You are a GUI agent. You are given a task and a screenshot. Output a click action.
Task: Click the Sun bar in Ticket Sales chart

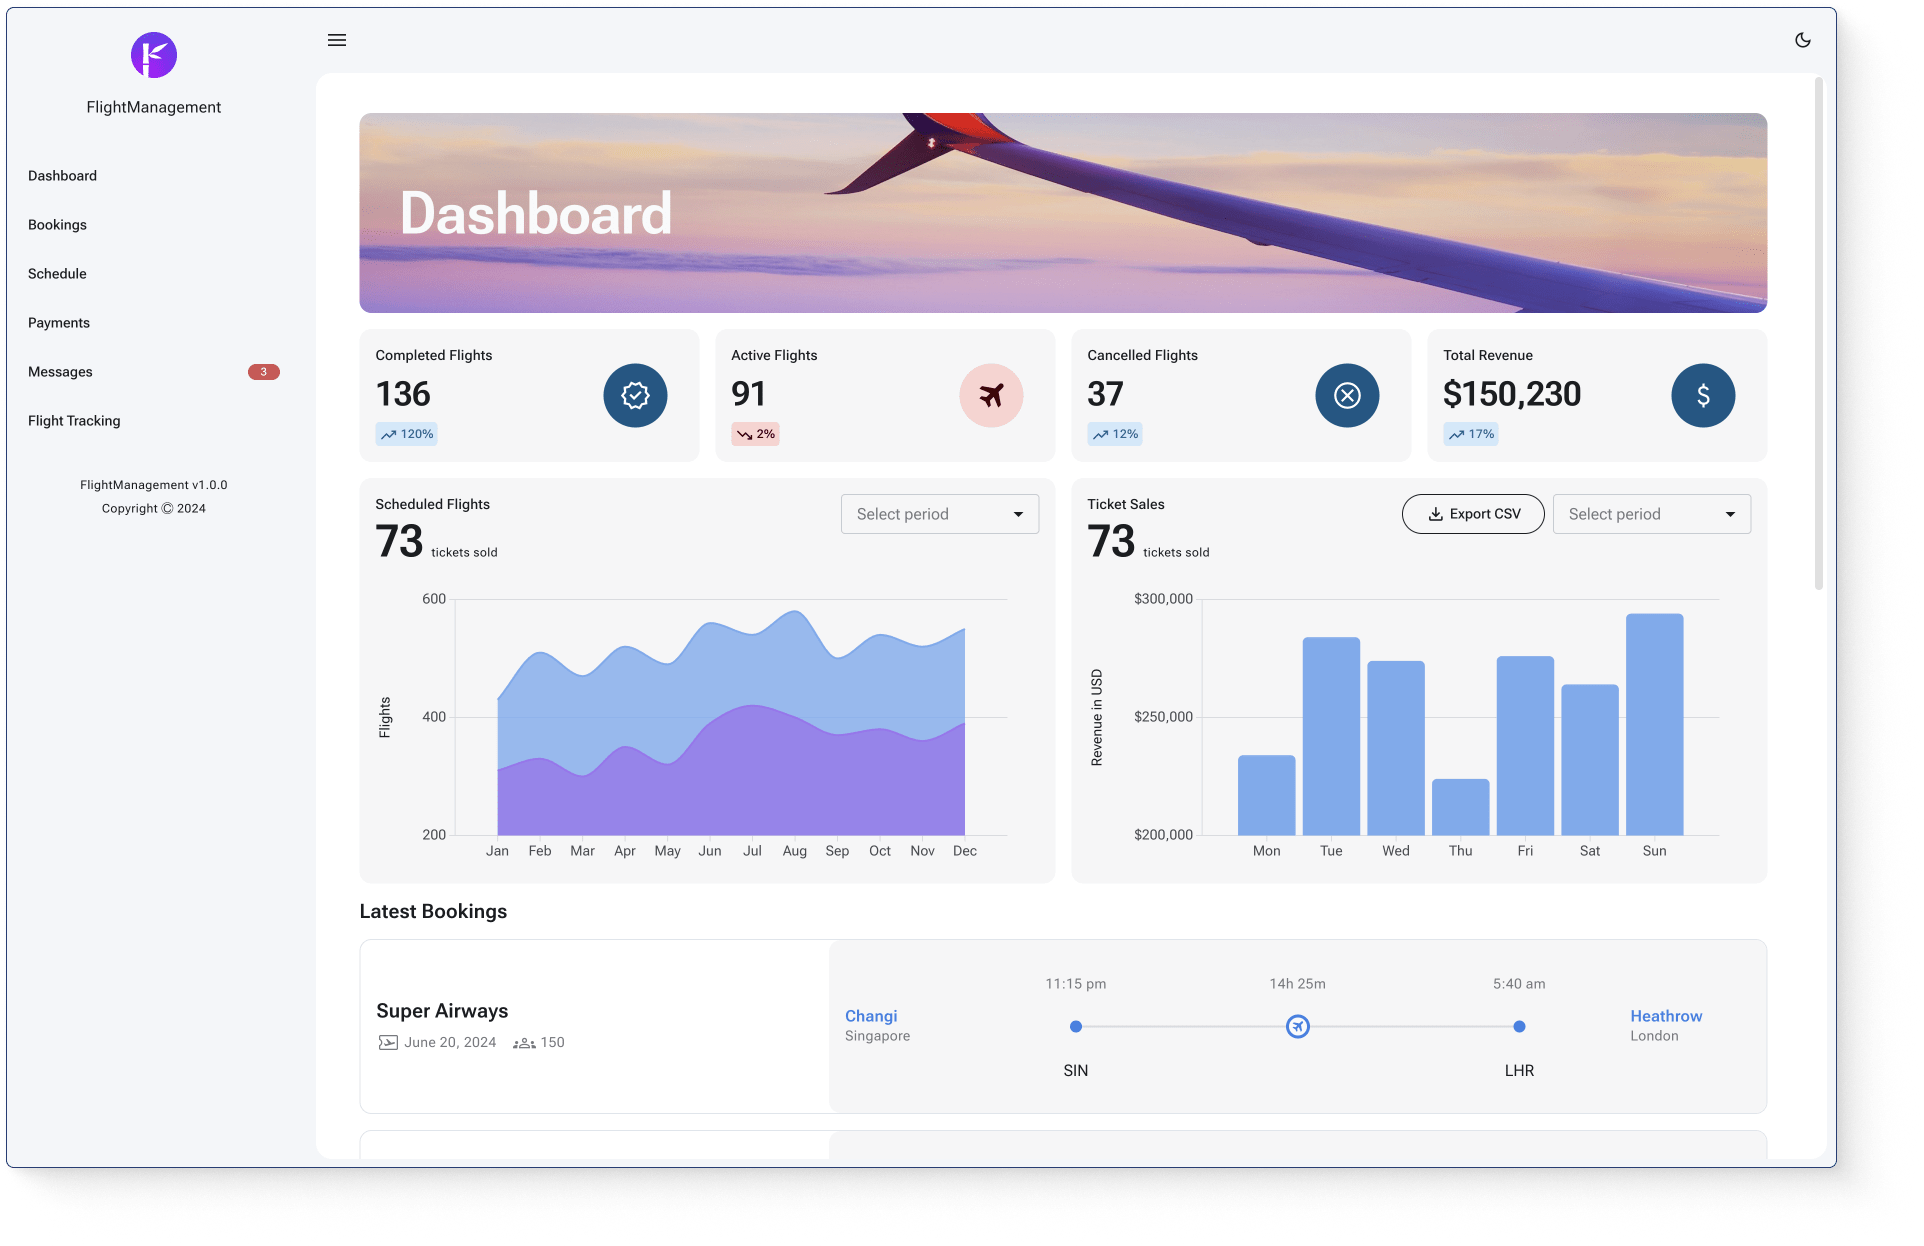(1654, 725)
